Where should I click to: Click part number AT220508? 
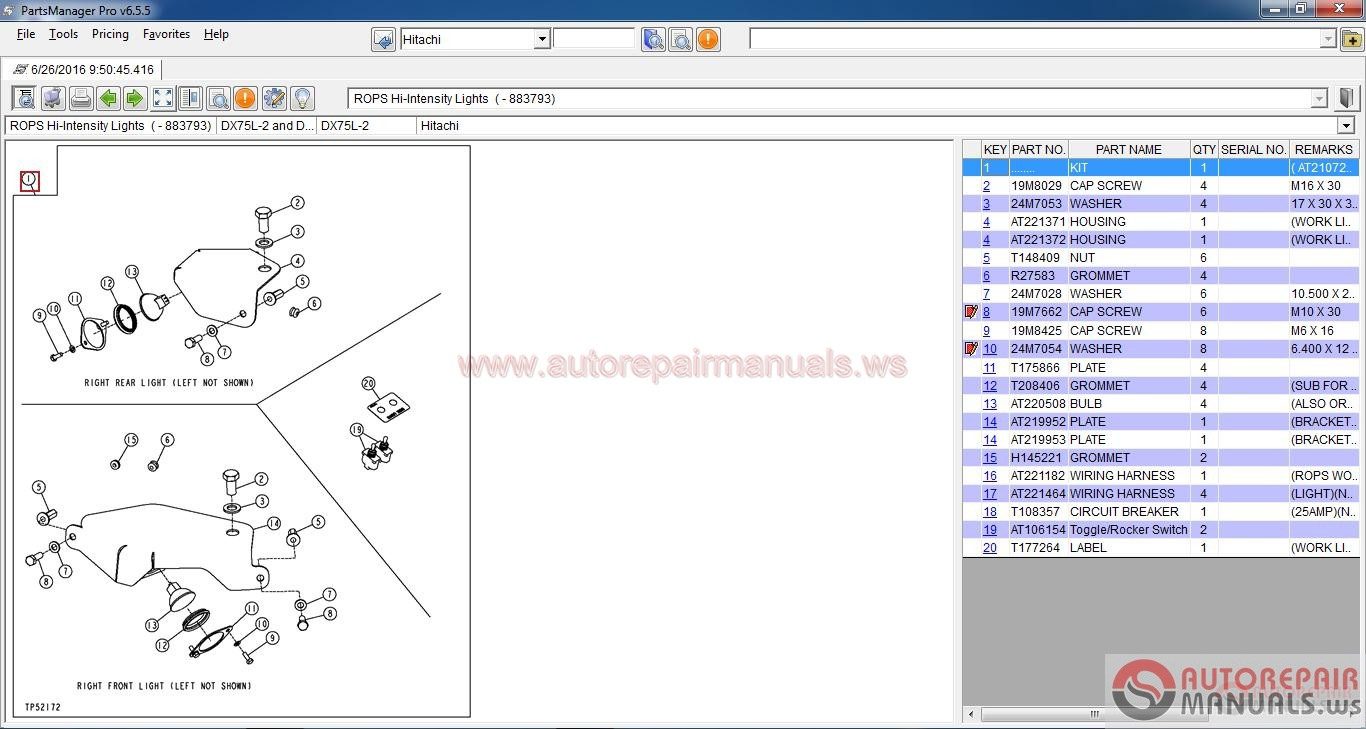[x=1038, y=404]
